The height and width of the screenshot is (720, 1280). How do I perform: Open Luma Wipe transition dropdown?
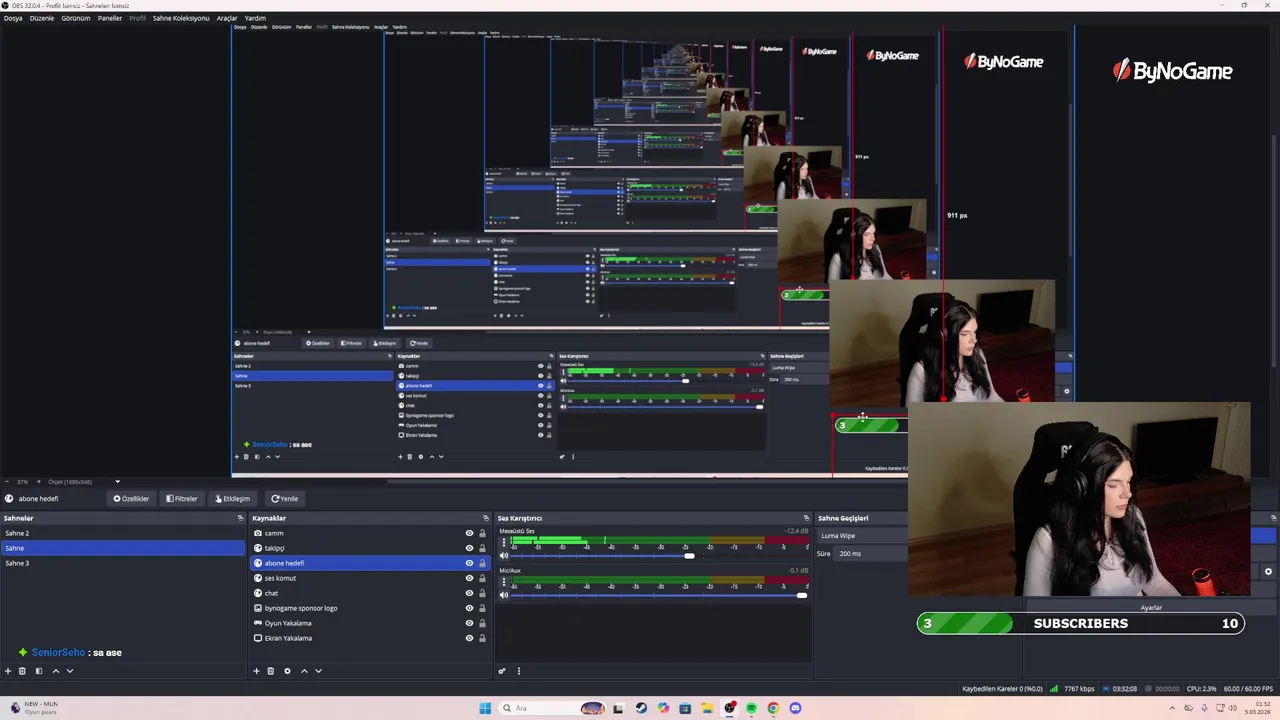862,535
